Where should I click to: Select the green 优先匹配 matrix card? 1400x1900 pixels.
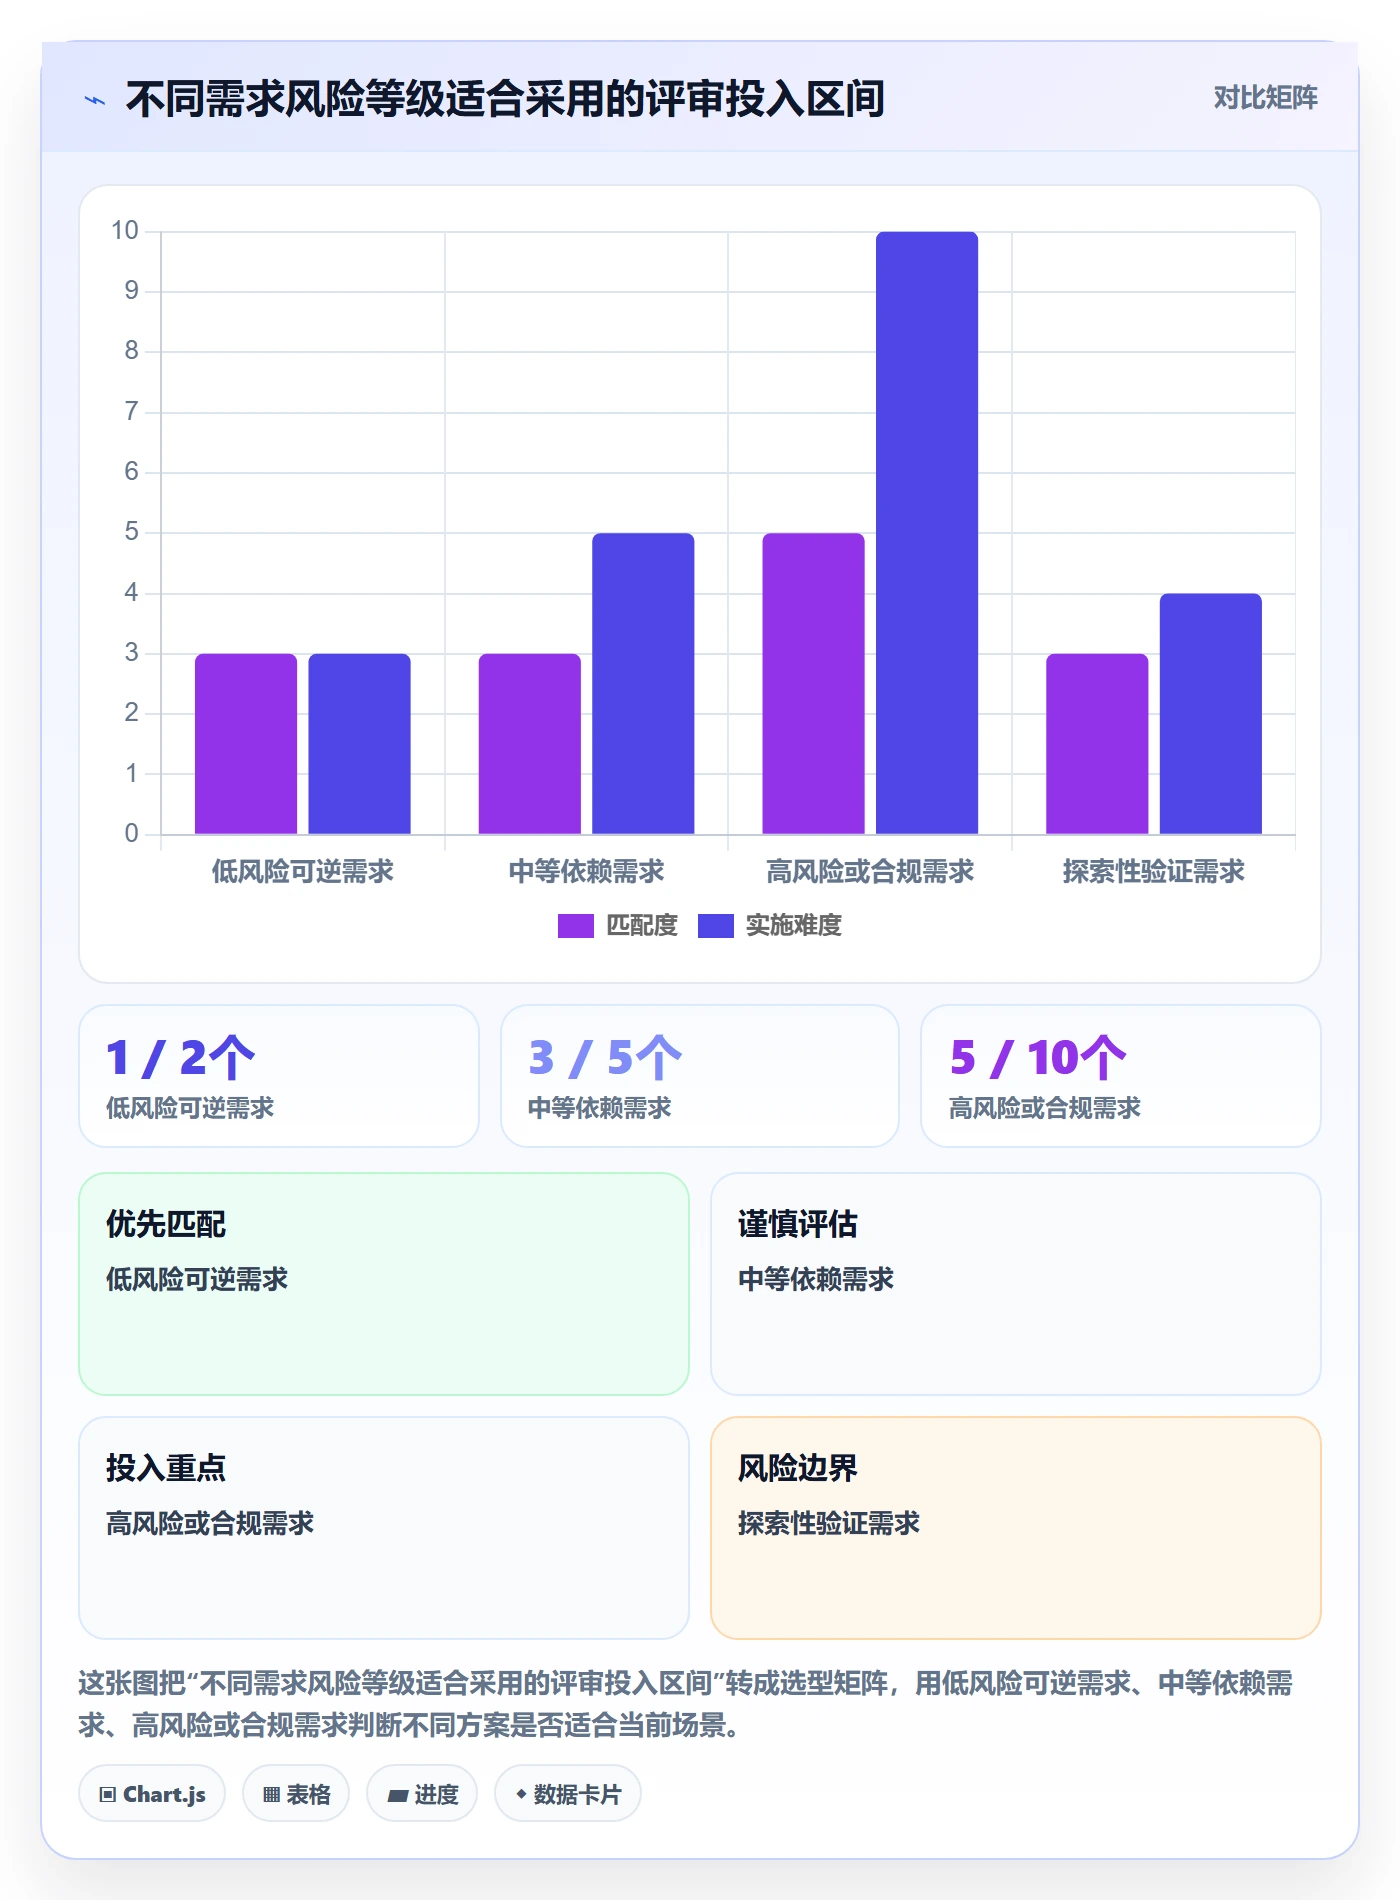coord(384,1284)
